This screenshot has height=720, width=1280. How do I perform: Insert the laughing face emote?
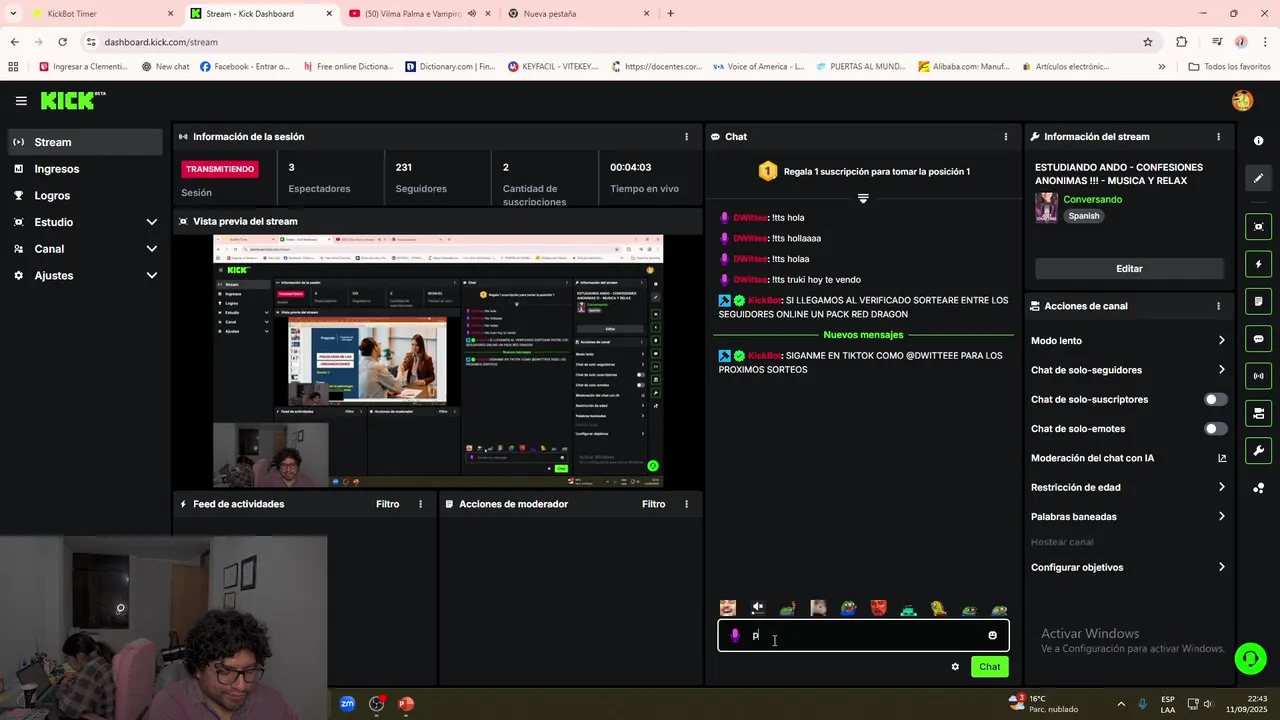[728, 608]
